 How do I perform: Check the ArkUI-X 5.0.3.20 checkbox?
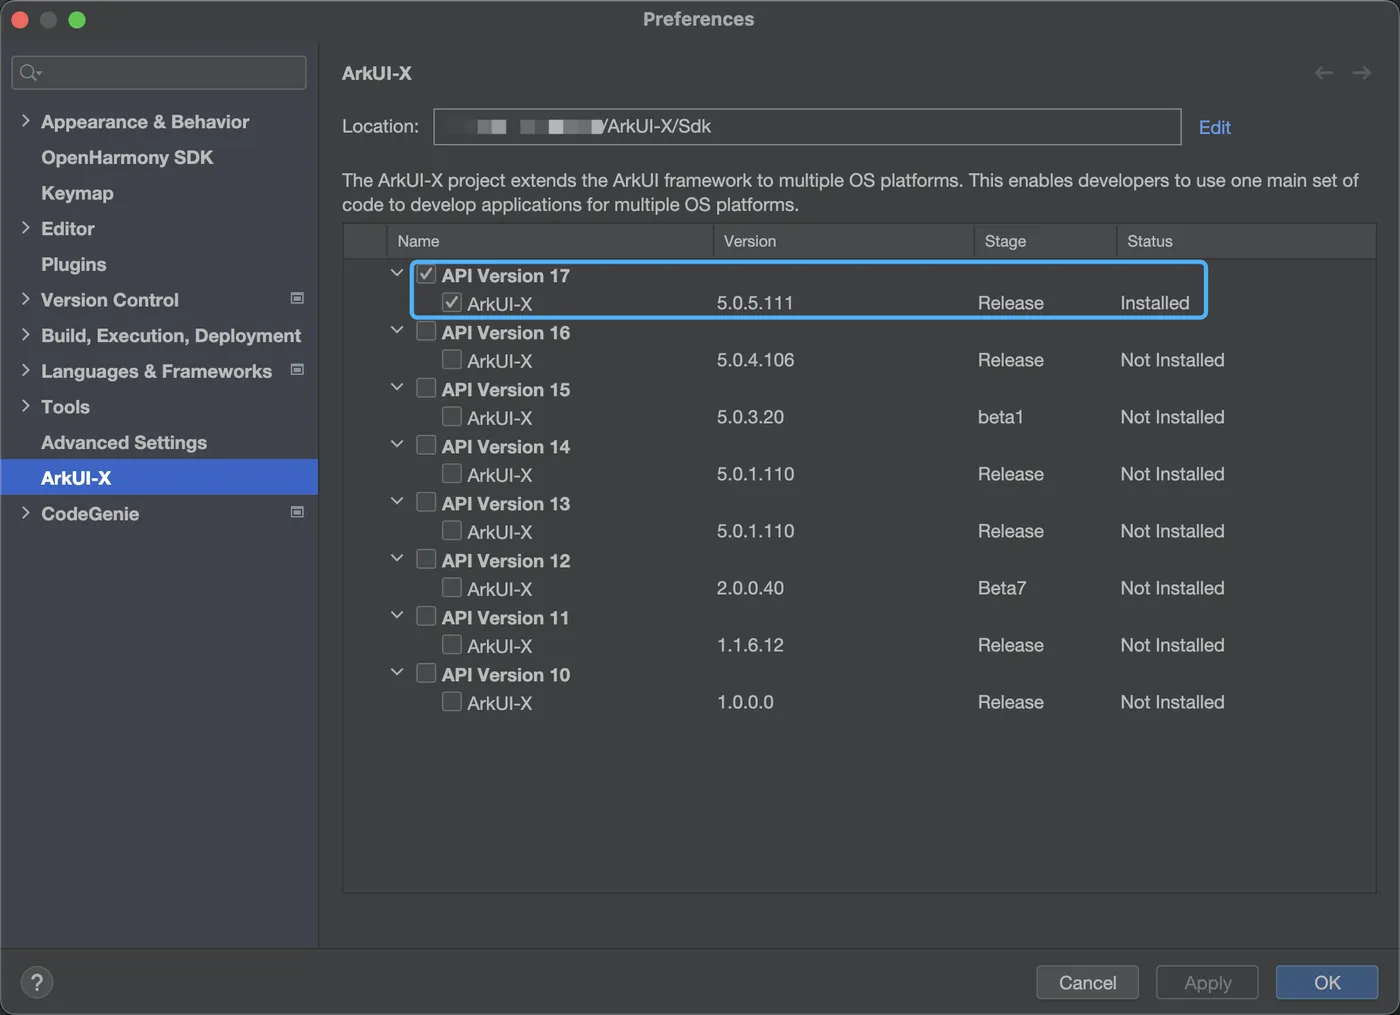(452, 416)
